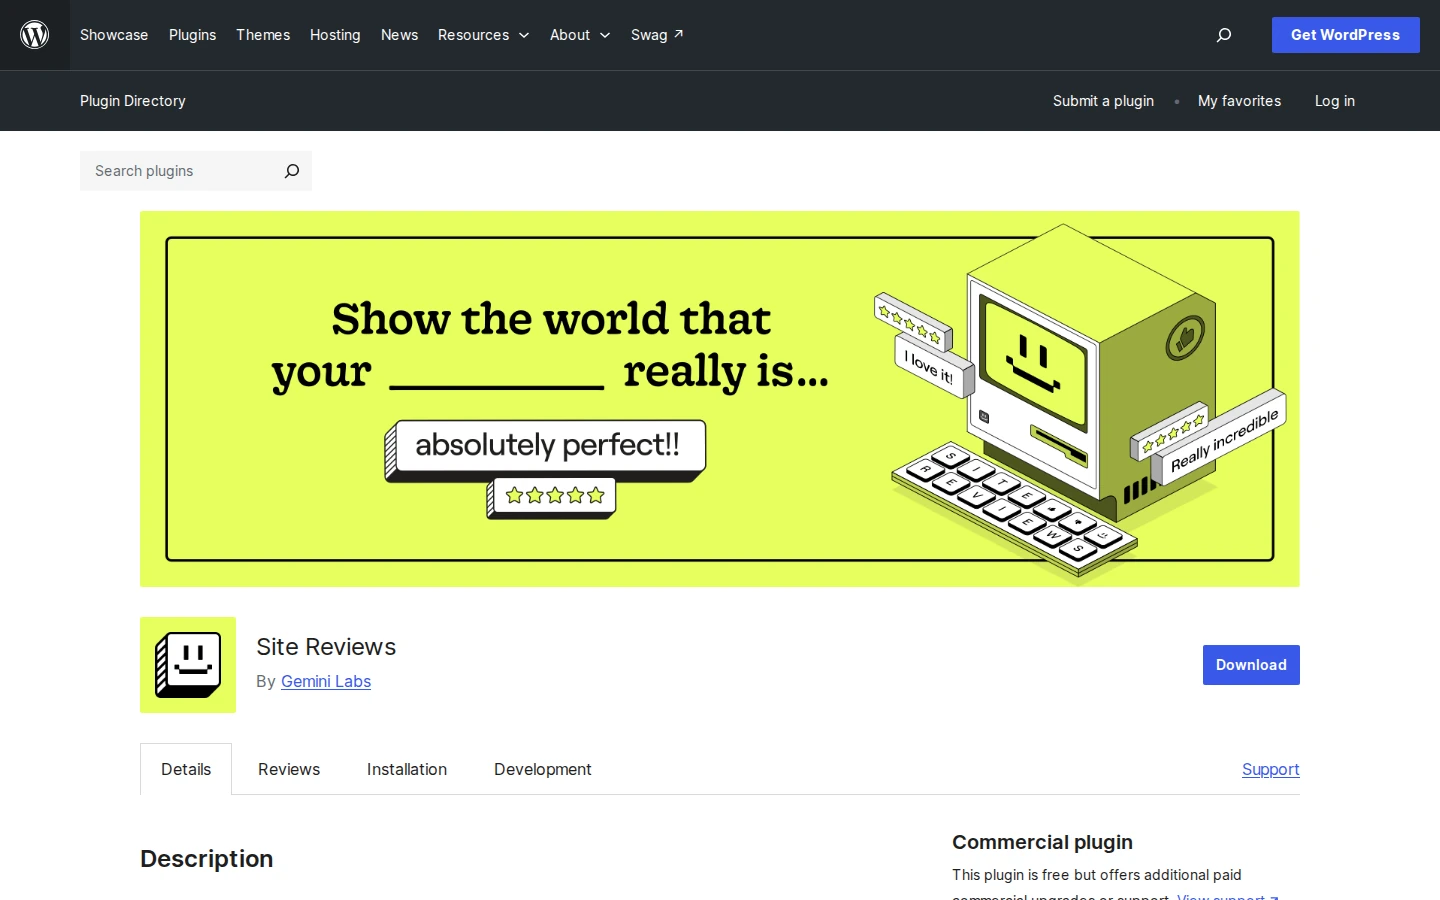The width and height of the screenshot is (1440, 900).
Task: Open the header search magnifier icon
Action: [1224, 35]
